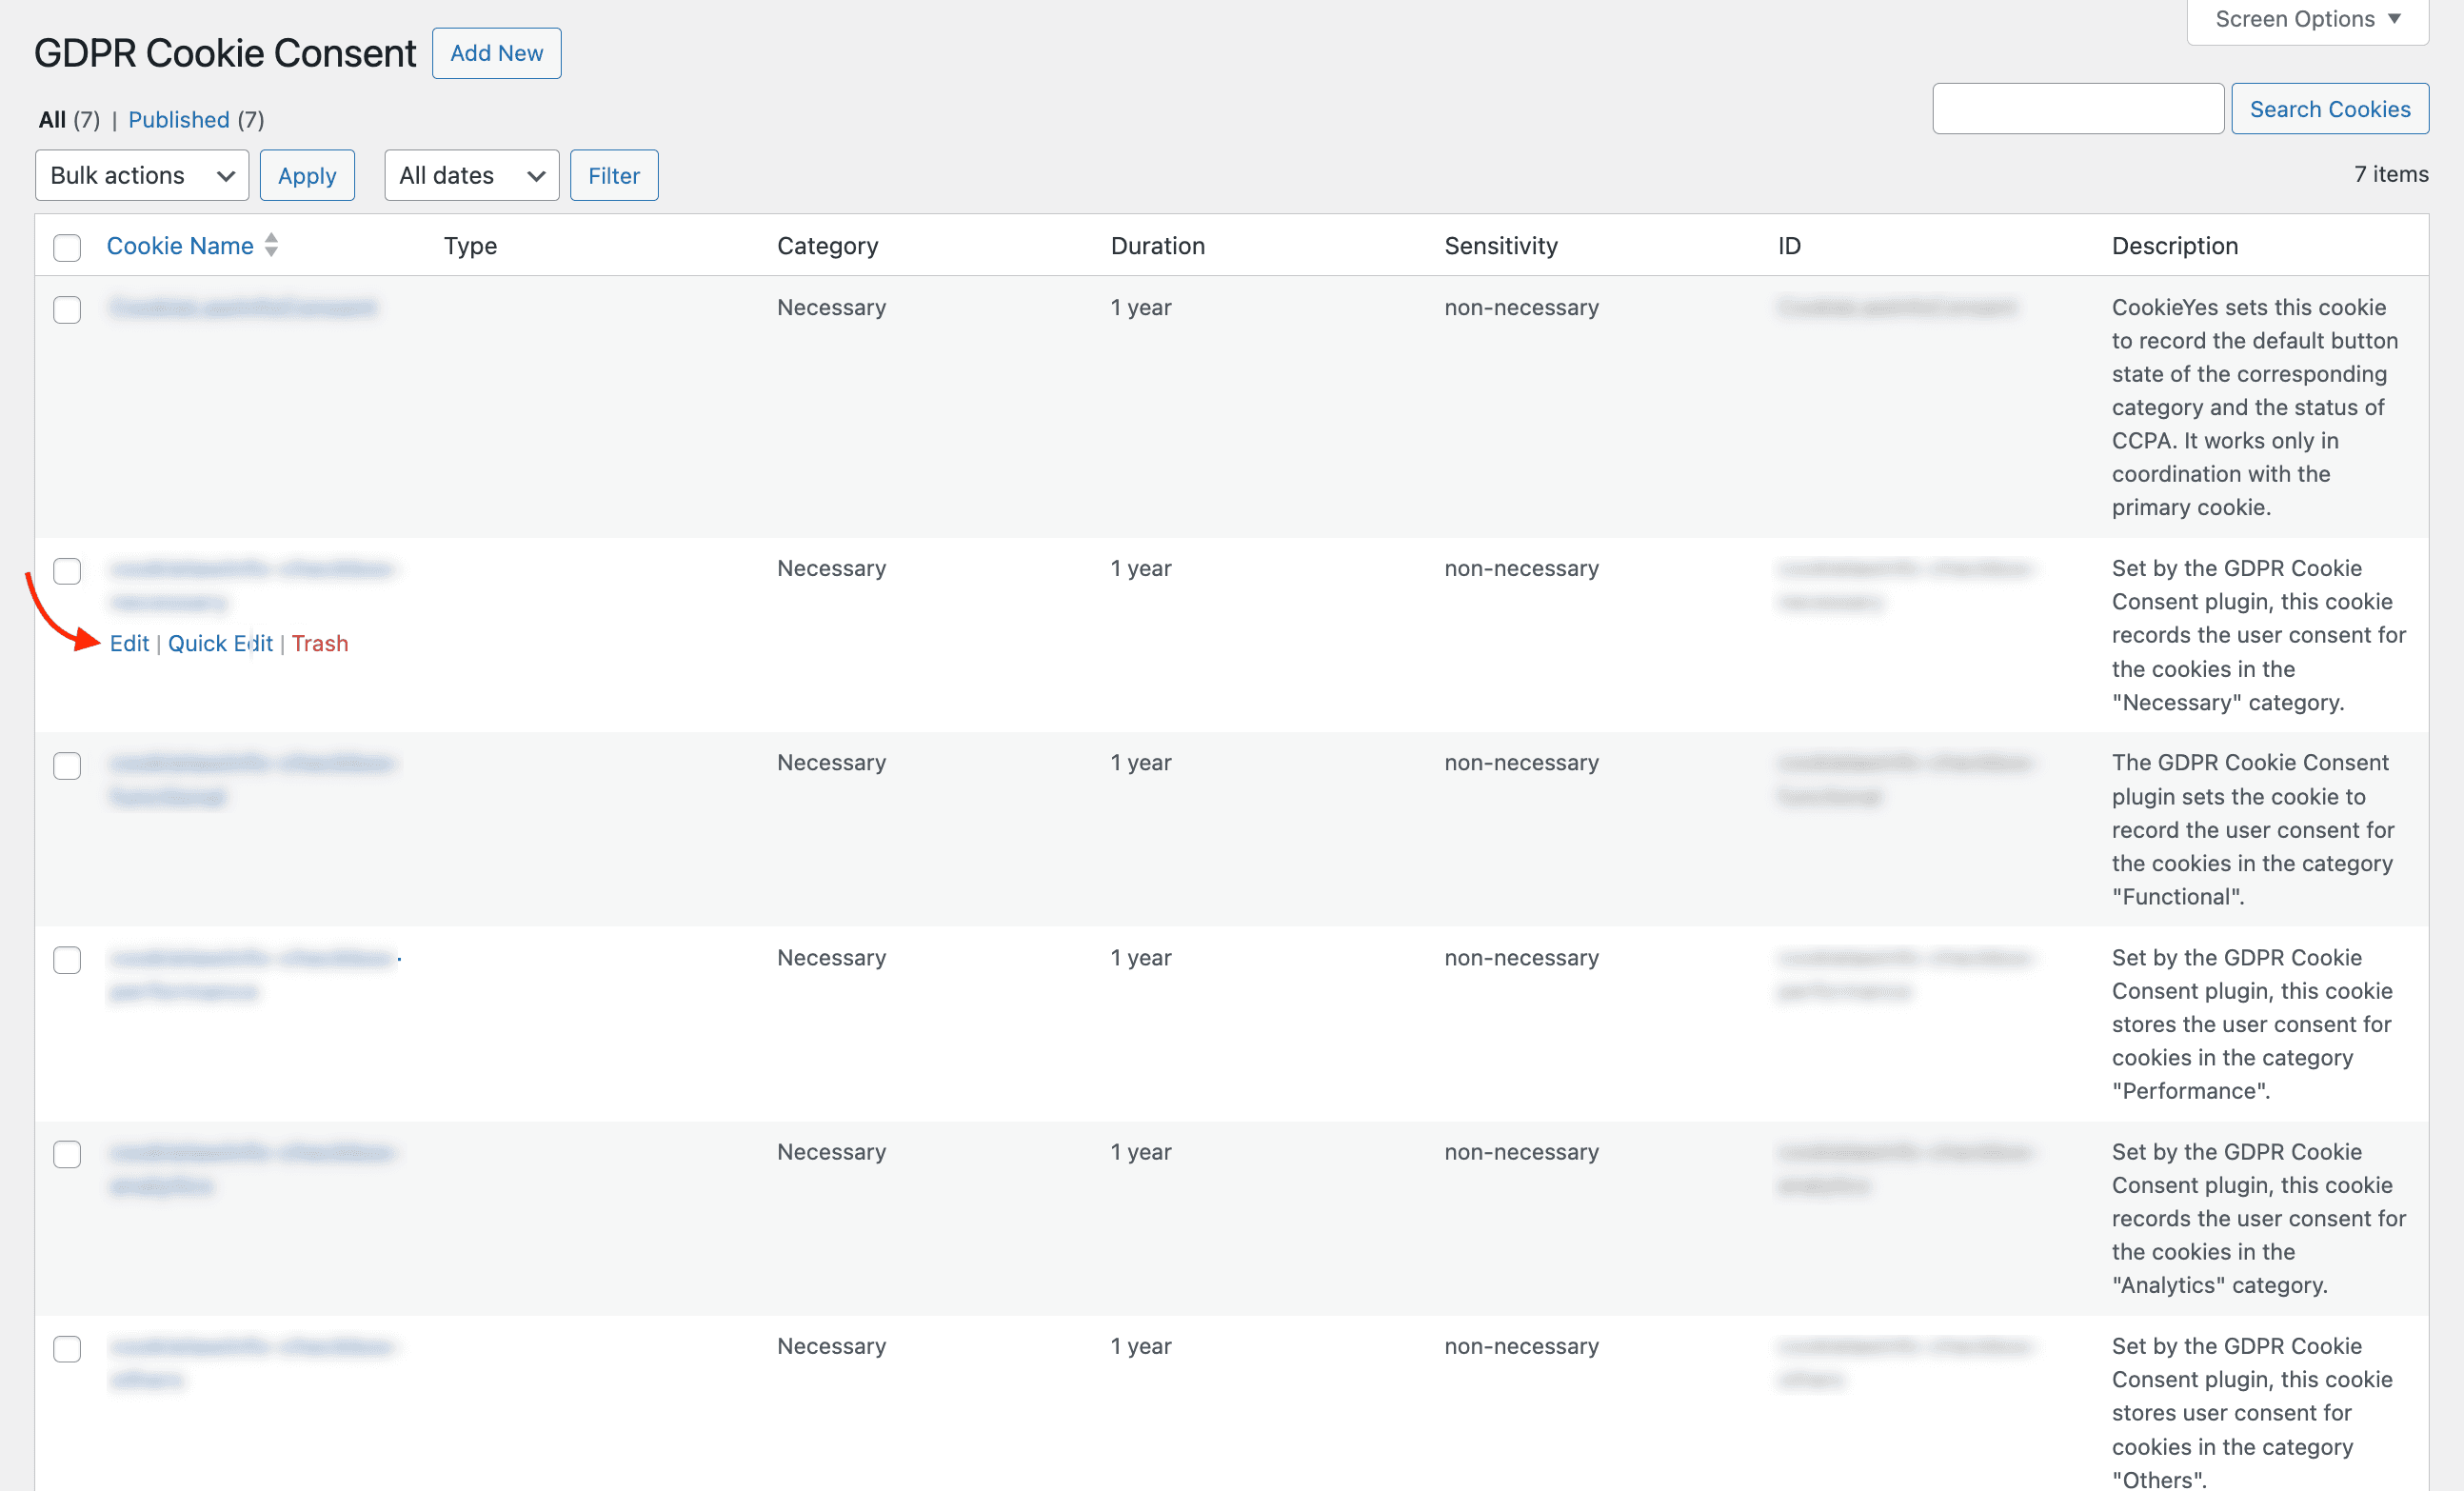Tick the checkbox beside the Functional consent cookie
The width and height of the screenshot is (2464, 1491).
[x=67, y=765]
